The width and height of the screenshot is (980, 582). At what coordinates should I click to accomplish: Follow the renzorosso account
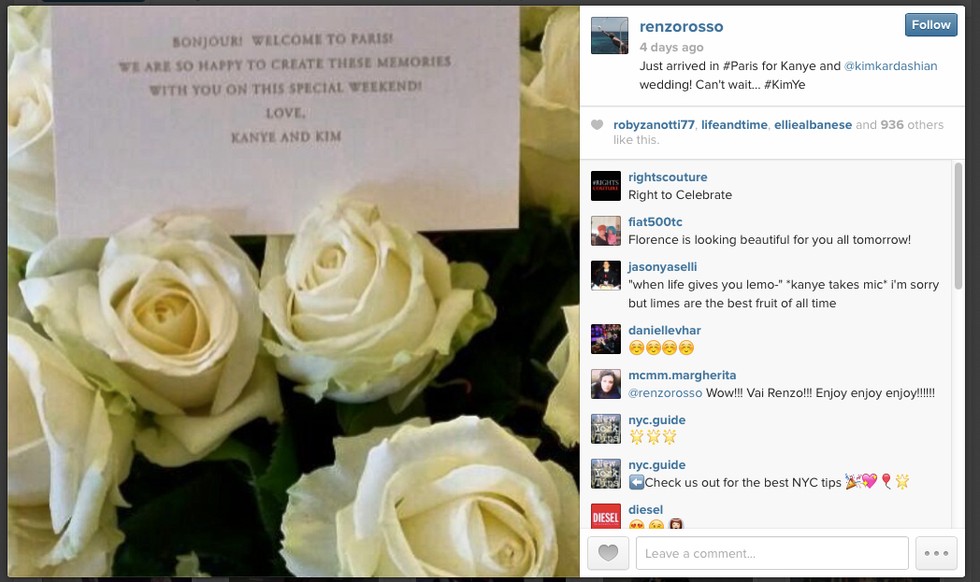tap(931, 24)
